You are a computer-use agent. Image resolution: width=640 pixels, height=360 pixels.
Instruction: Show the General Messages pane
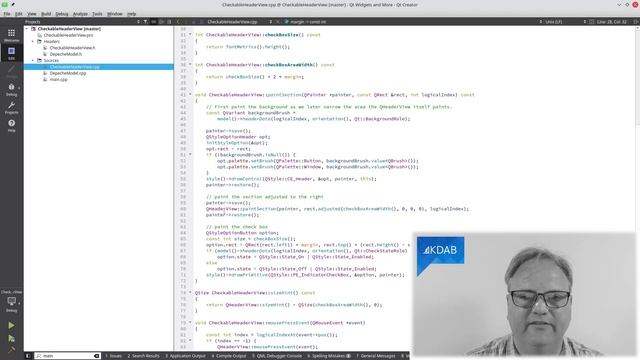pyautogui.click(x=376, y=356)
